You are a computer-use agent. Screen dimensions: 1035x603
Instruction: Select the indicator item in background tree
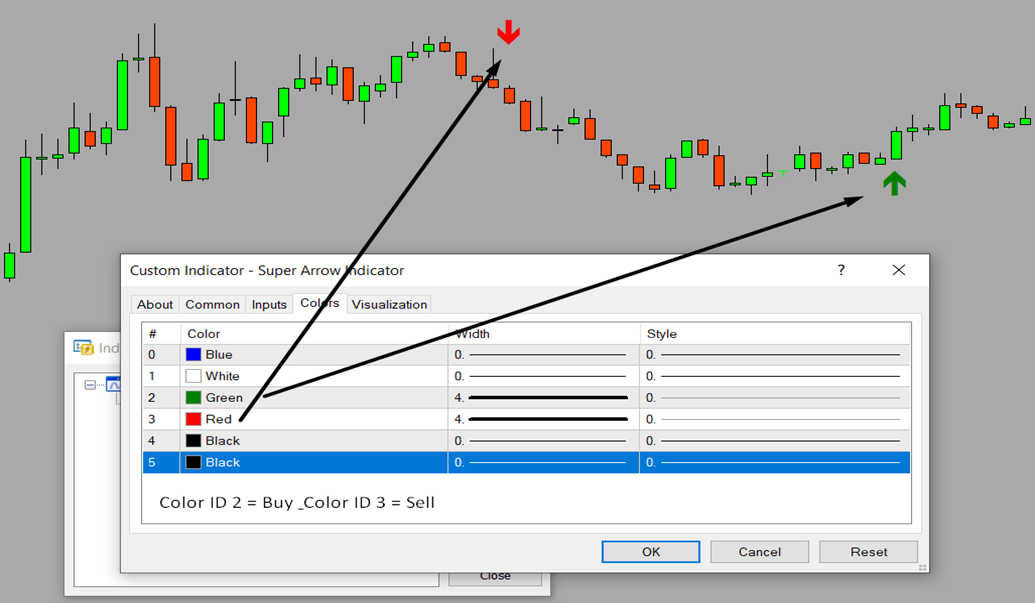pos(114,384)
